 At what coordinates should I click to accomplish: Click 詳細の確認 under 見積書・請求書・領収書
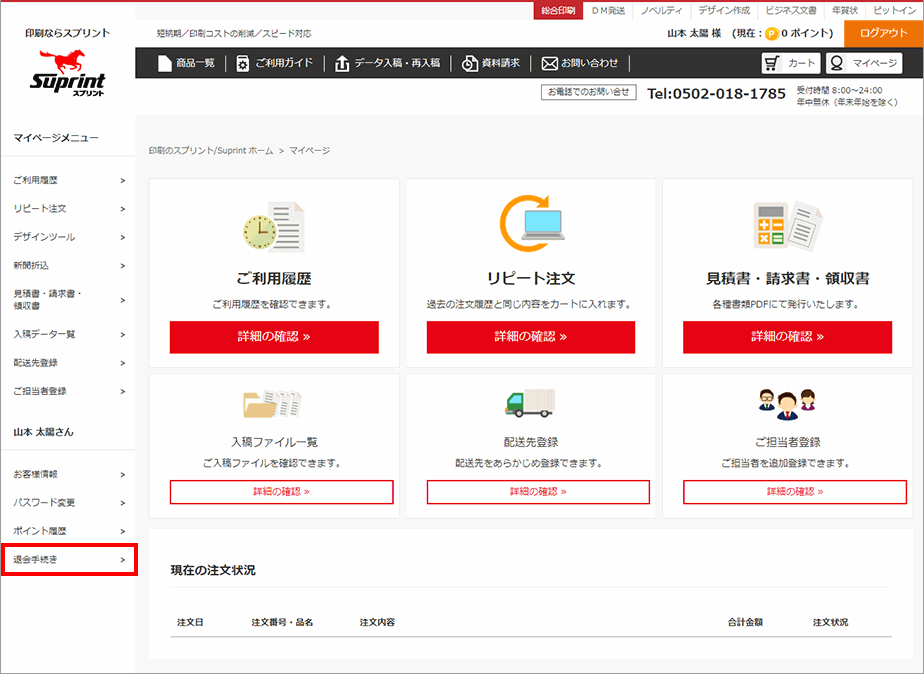(x=787, y=337)
